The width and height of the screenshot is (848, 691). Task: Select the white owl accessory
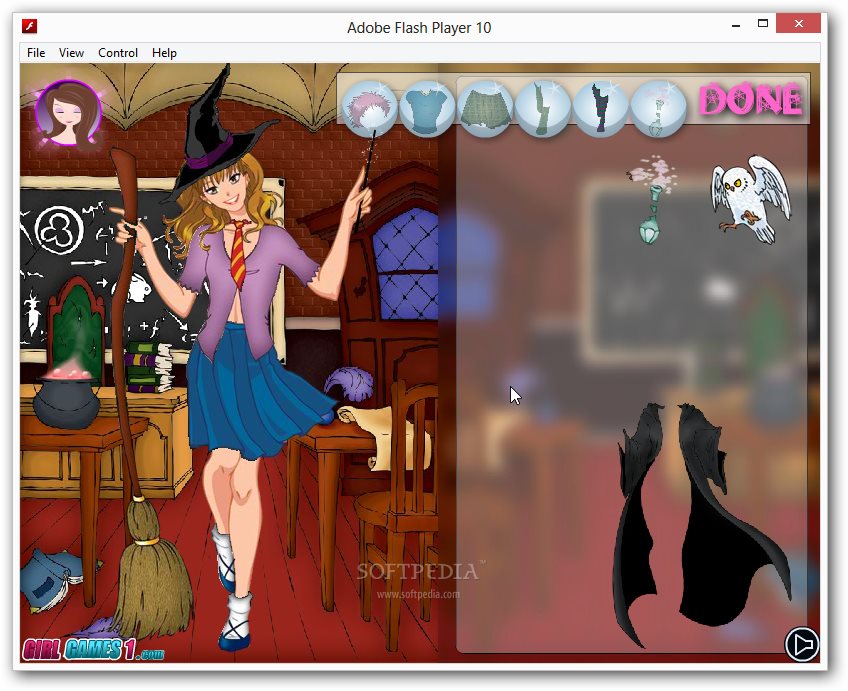751,199
